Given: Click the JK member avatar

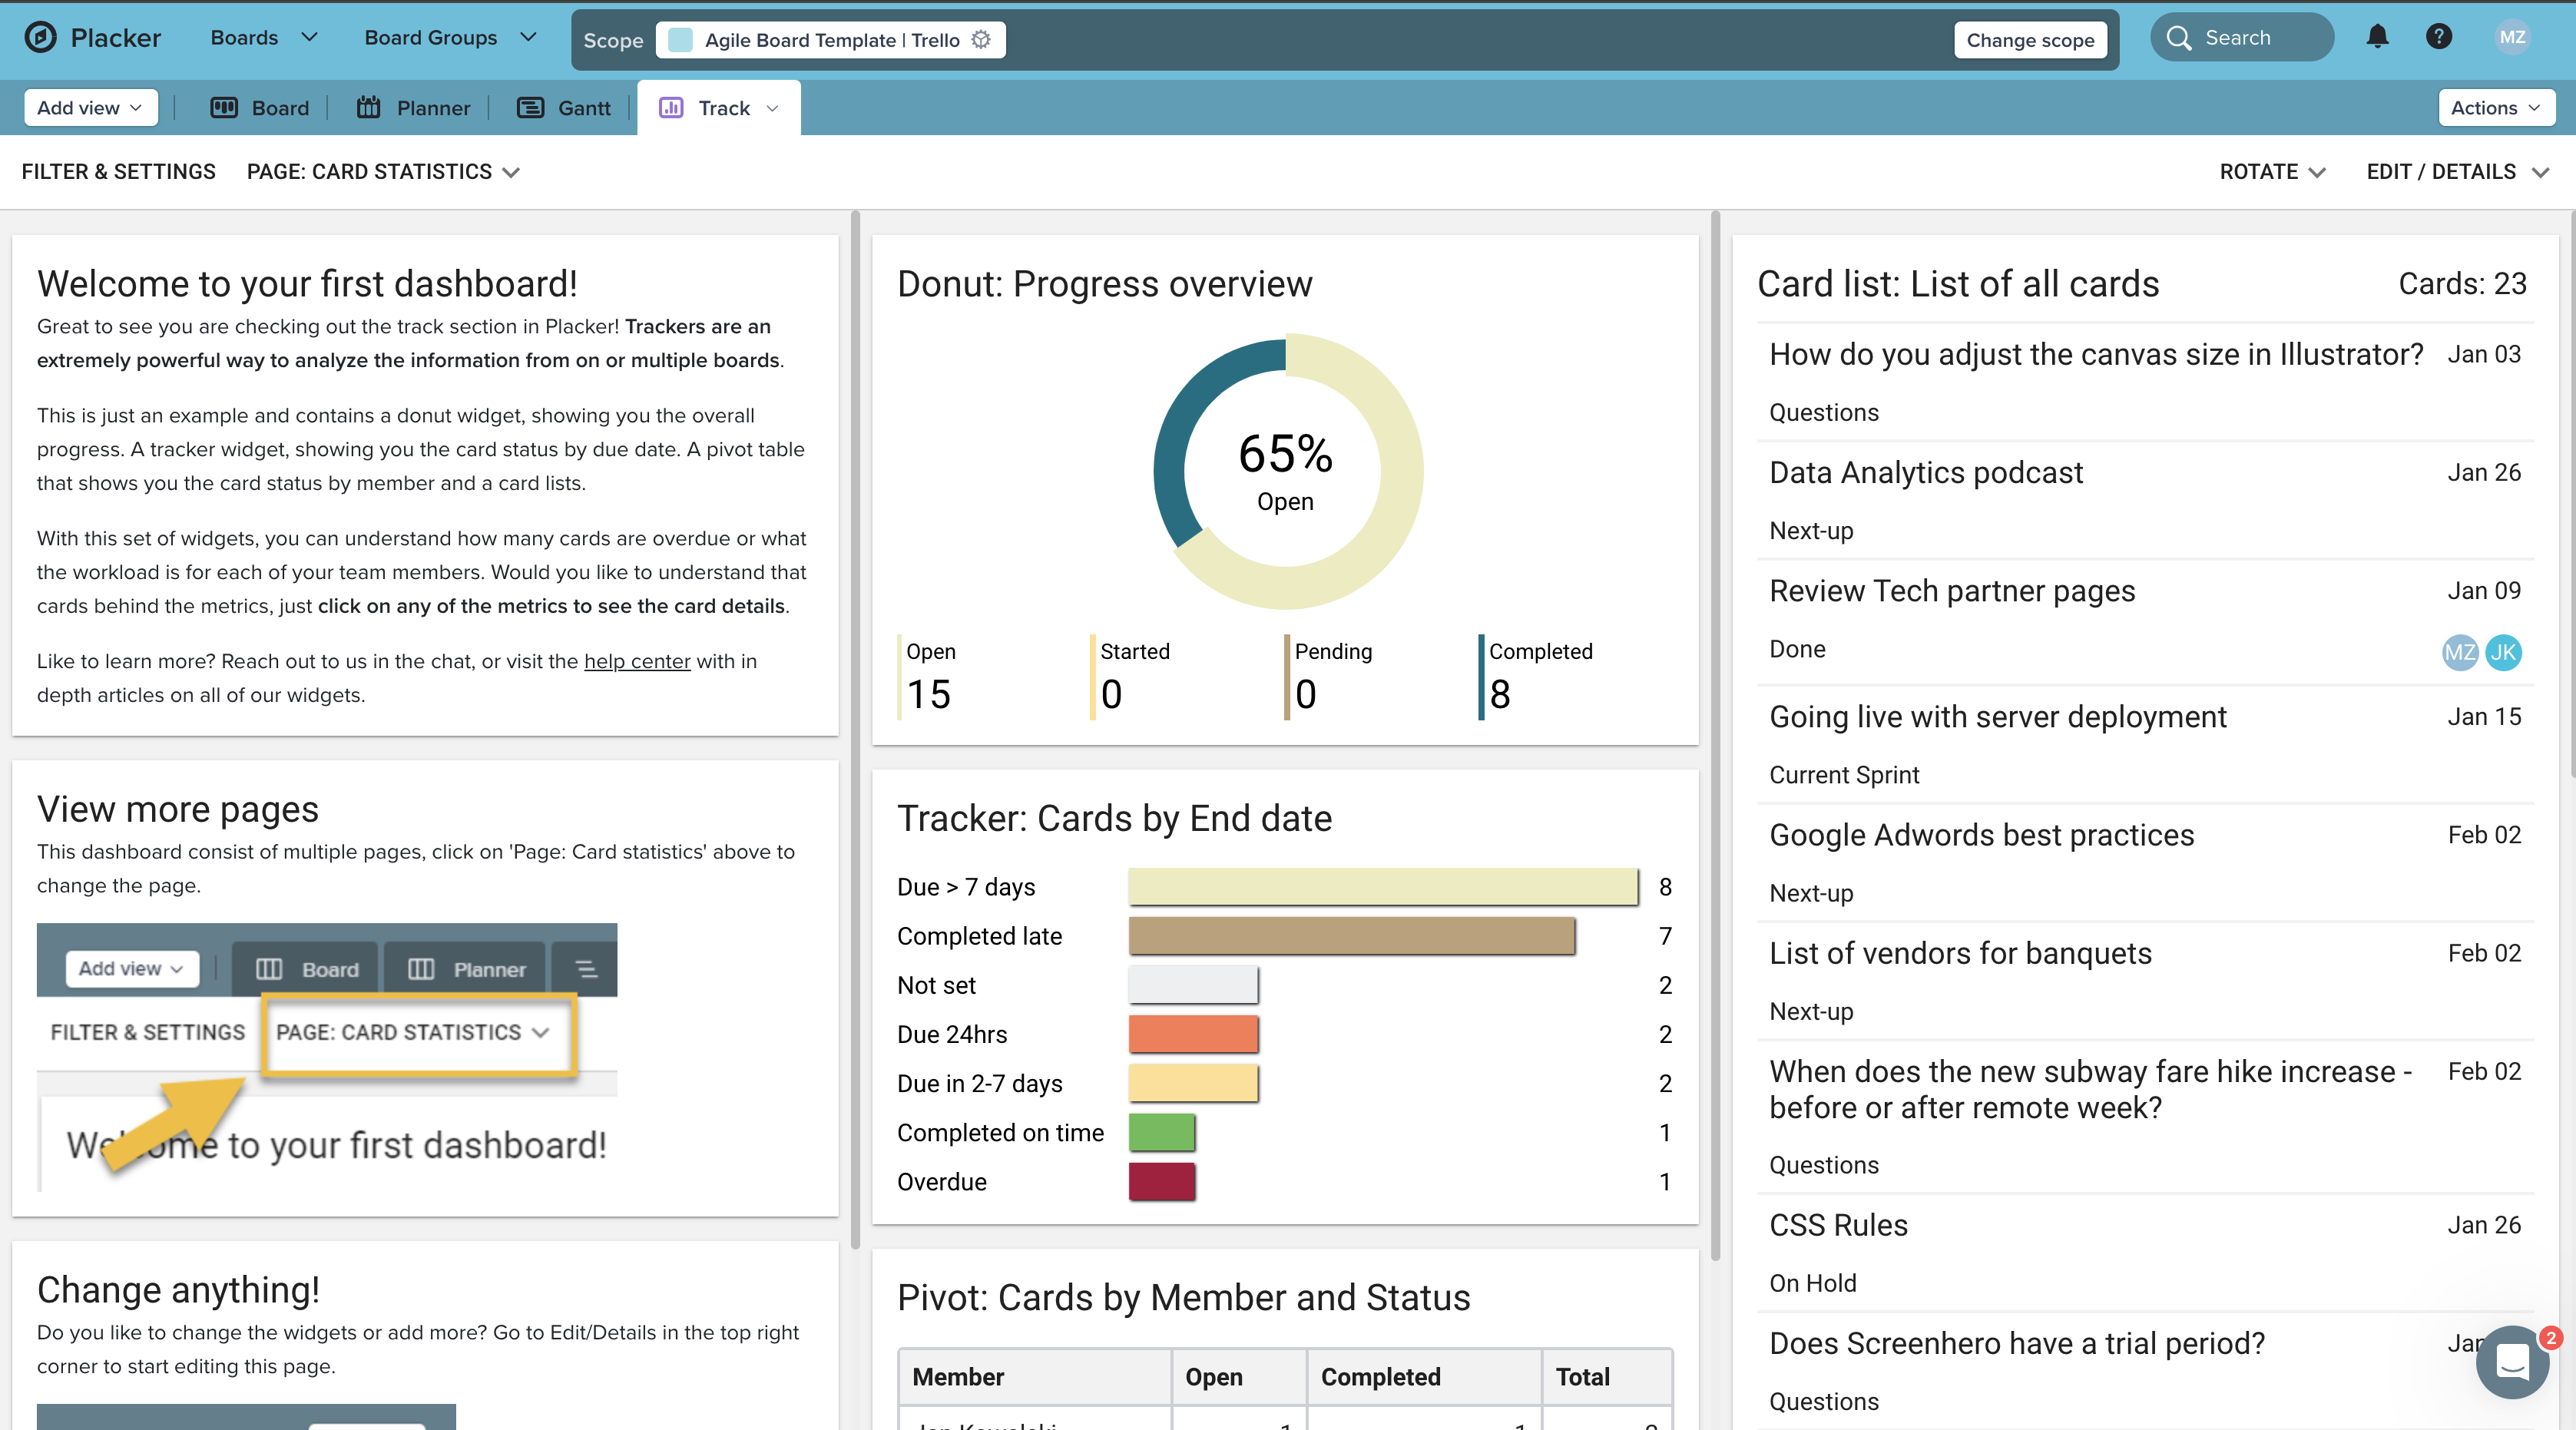Looking at the screenshot, I should point(2502,653).
